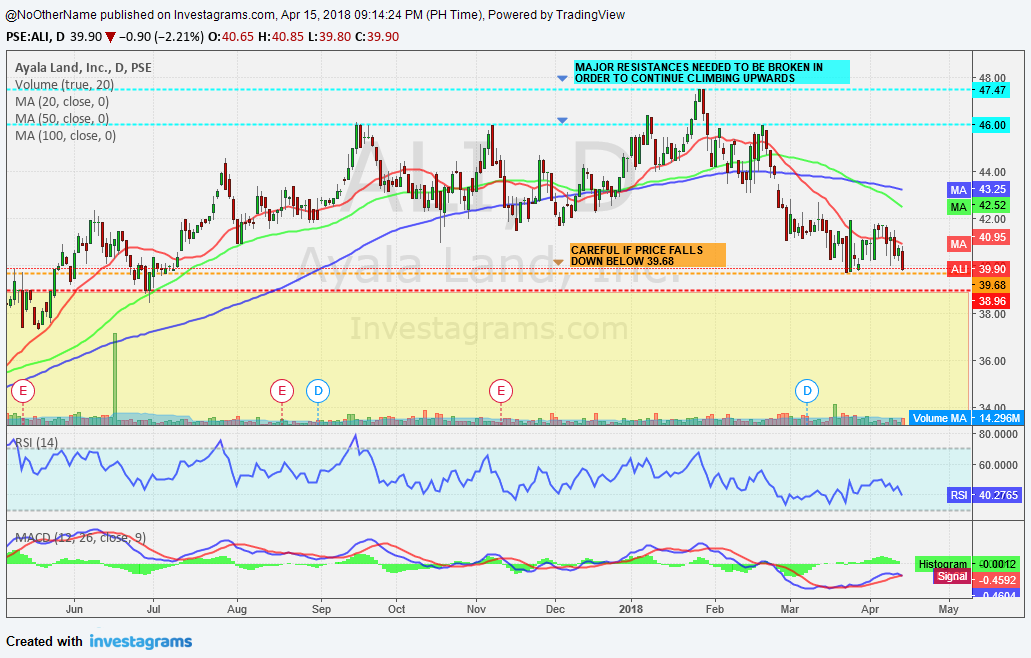Screen dimensions: 1031x658
Task: Select the MA (100, close, 0) legend
Action: (x=65, y=136)
